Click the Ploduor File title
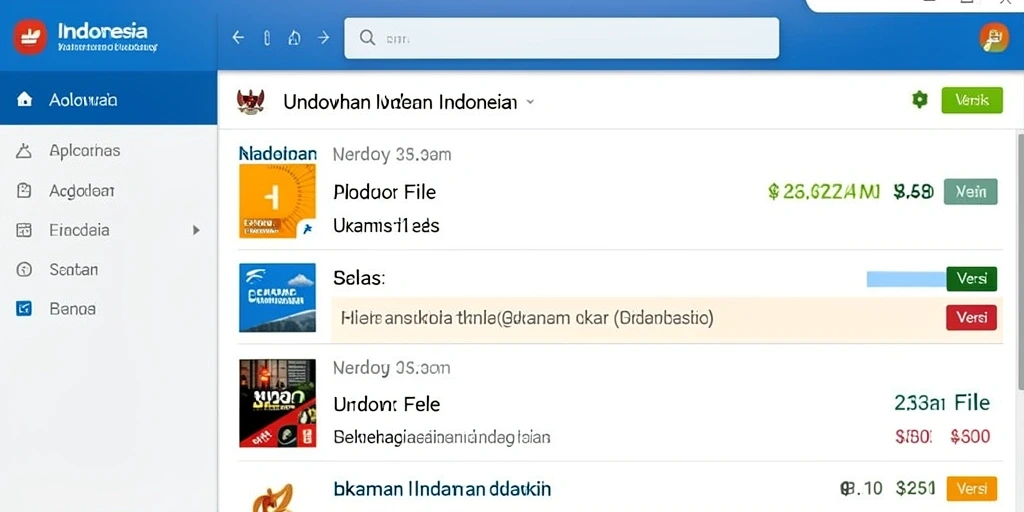Image resolution: width=1024 pixels, height=512 pixels. tap(384, 192)
